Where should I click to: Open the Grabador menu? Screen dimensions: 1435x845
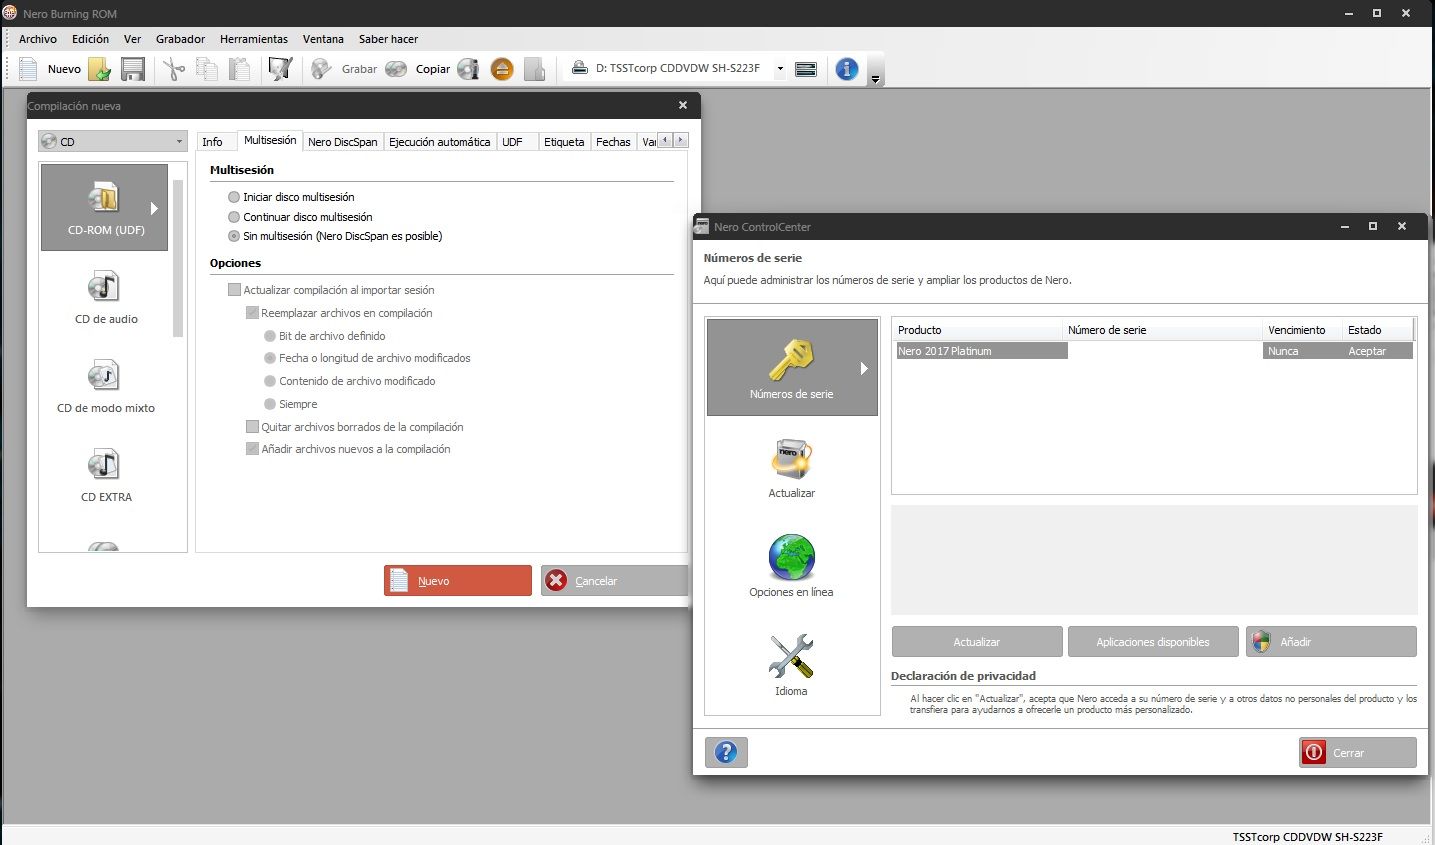(x=180, y=39)
